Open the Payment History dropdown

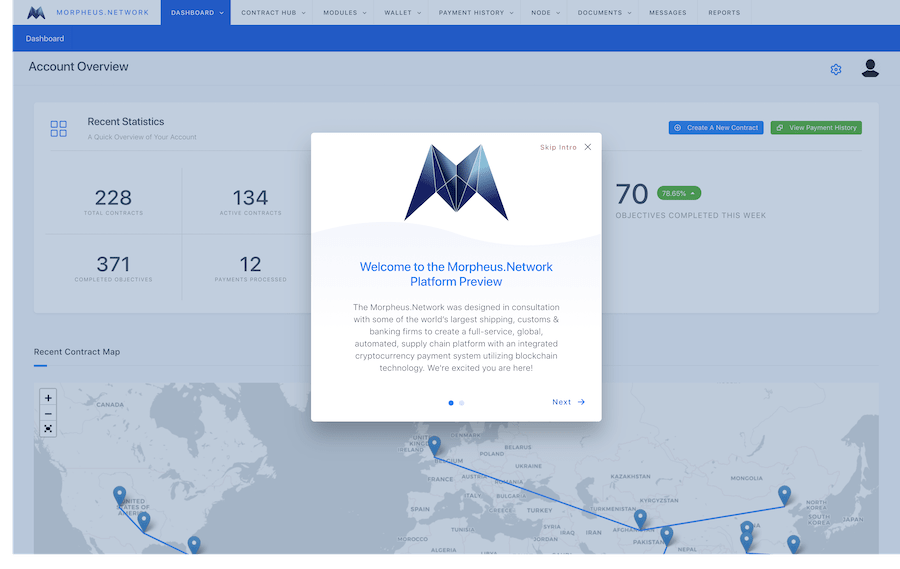476,13
